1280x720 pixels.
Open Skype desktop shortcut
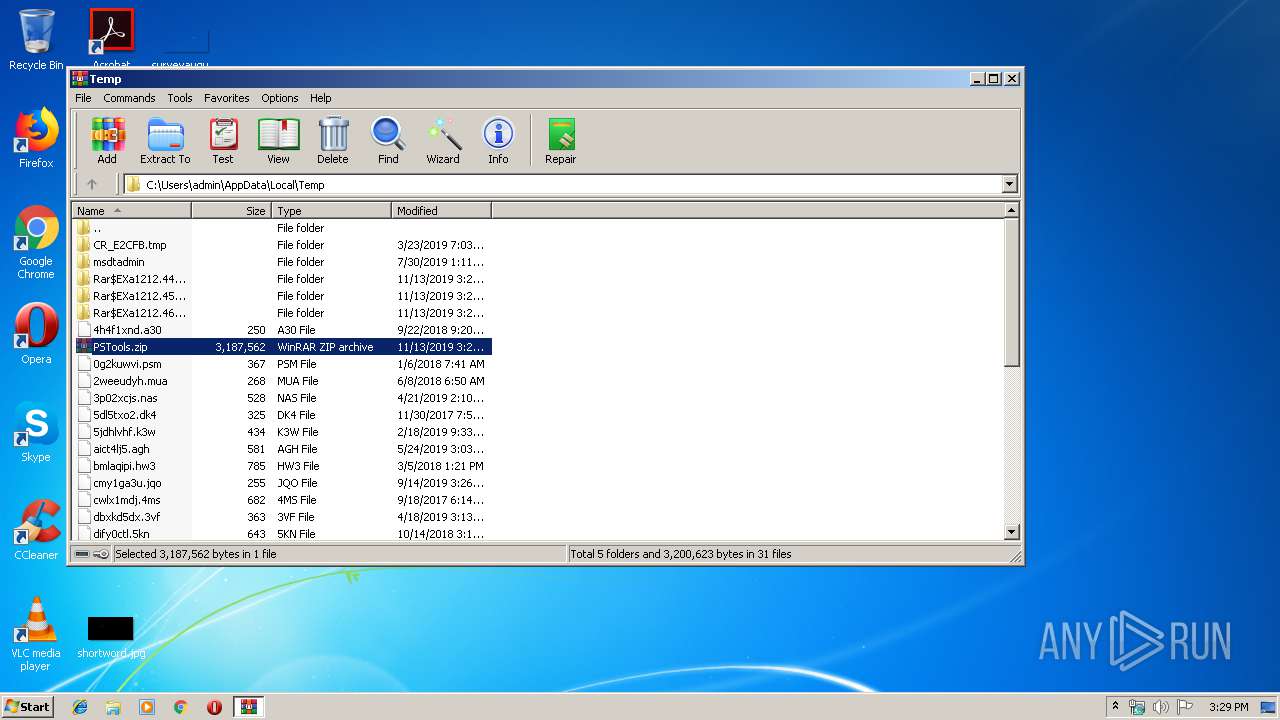[36, 432]
